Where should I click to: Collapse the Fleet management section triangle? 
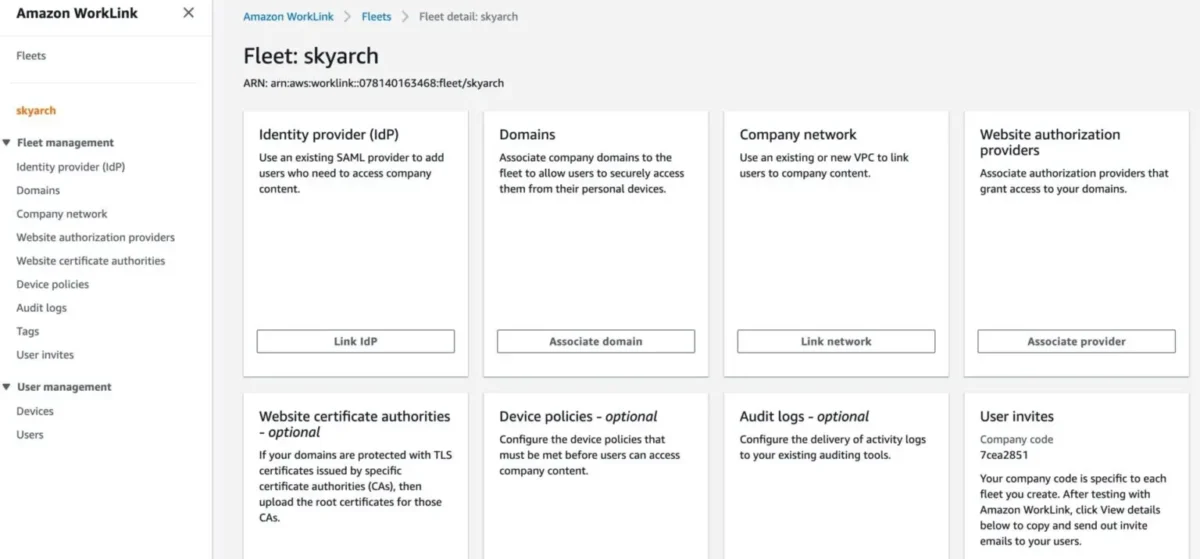[7, 143]
